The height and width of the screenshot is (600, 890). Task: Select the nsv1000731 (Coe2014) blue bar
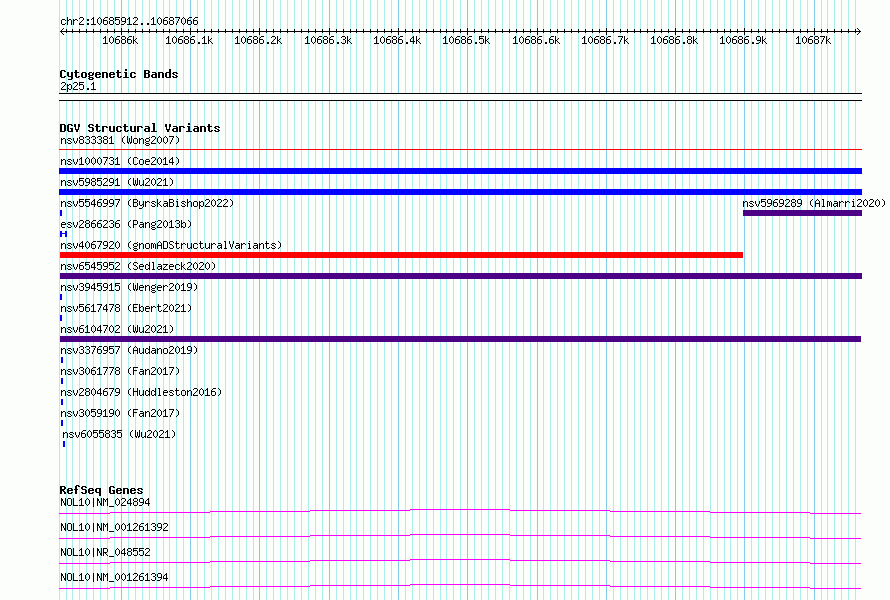point(460,171)
